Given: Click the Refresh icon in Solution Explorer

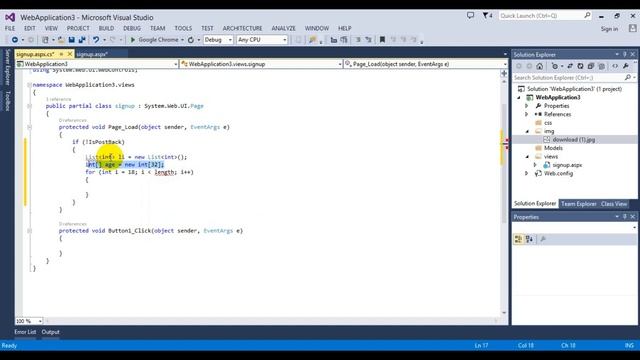Looking at the screenshot, I should (x=580, y=66).
